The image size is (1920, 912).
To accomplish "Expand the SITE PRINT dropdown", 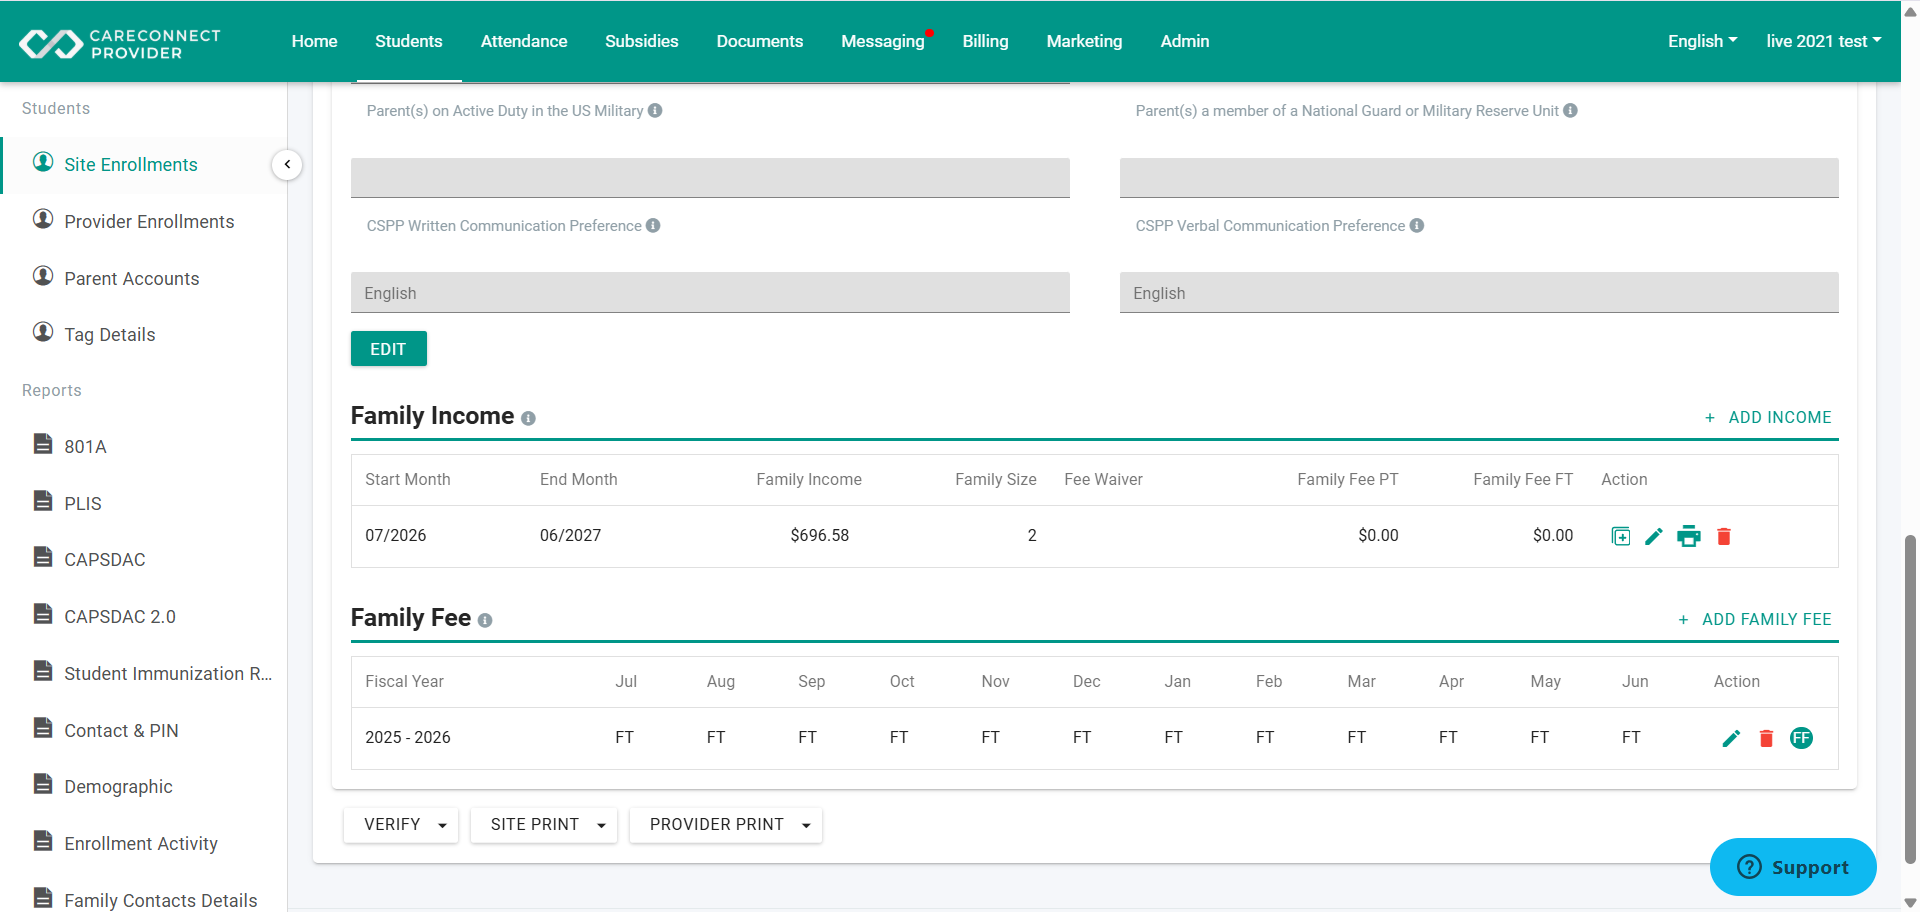I will tap(544, 825).
